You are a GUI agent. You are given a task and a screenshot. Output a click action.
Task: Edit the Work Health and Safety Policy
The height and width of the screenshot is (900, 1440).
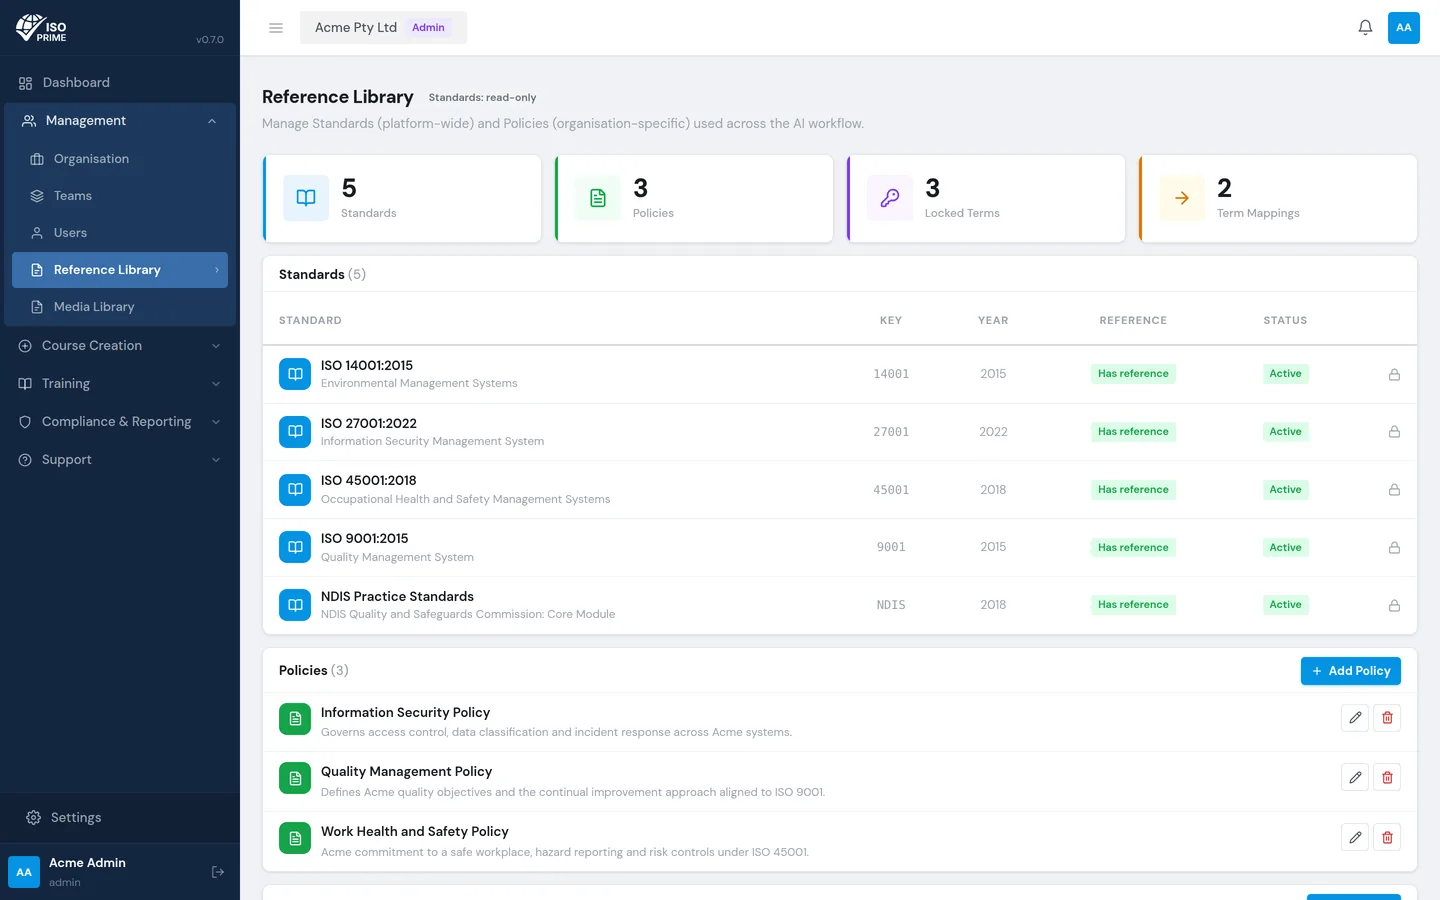[1355, 838]
